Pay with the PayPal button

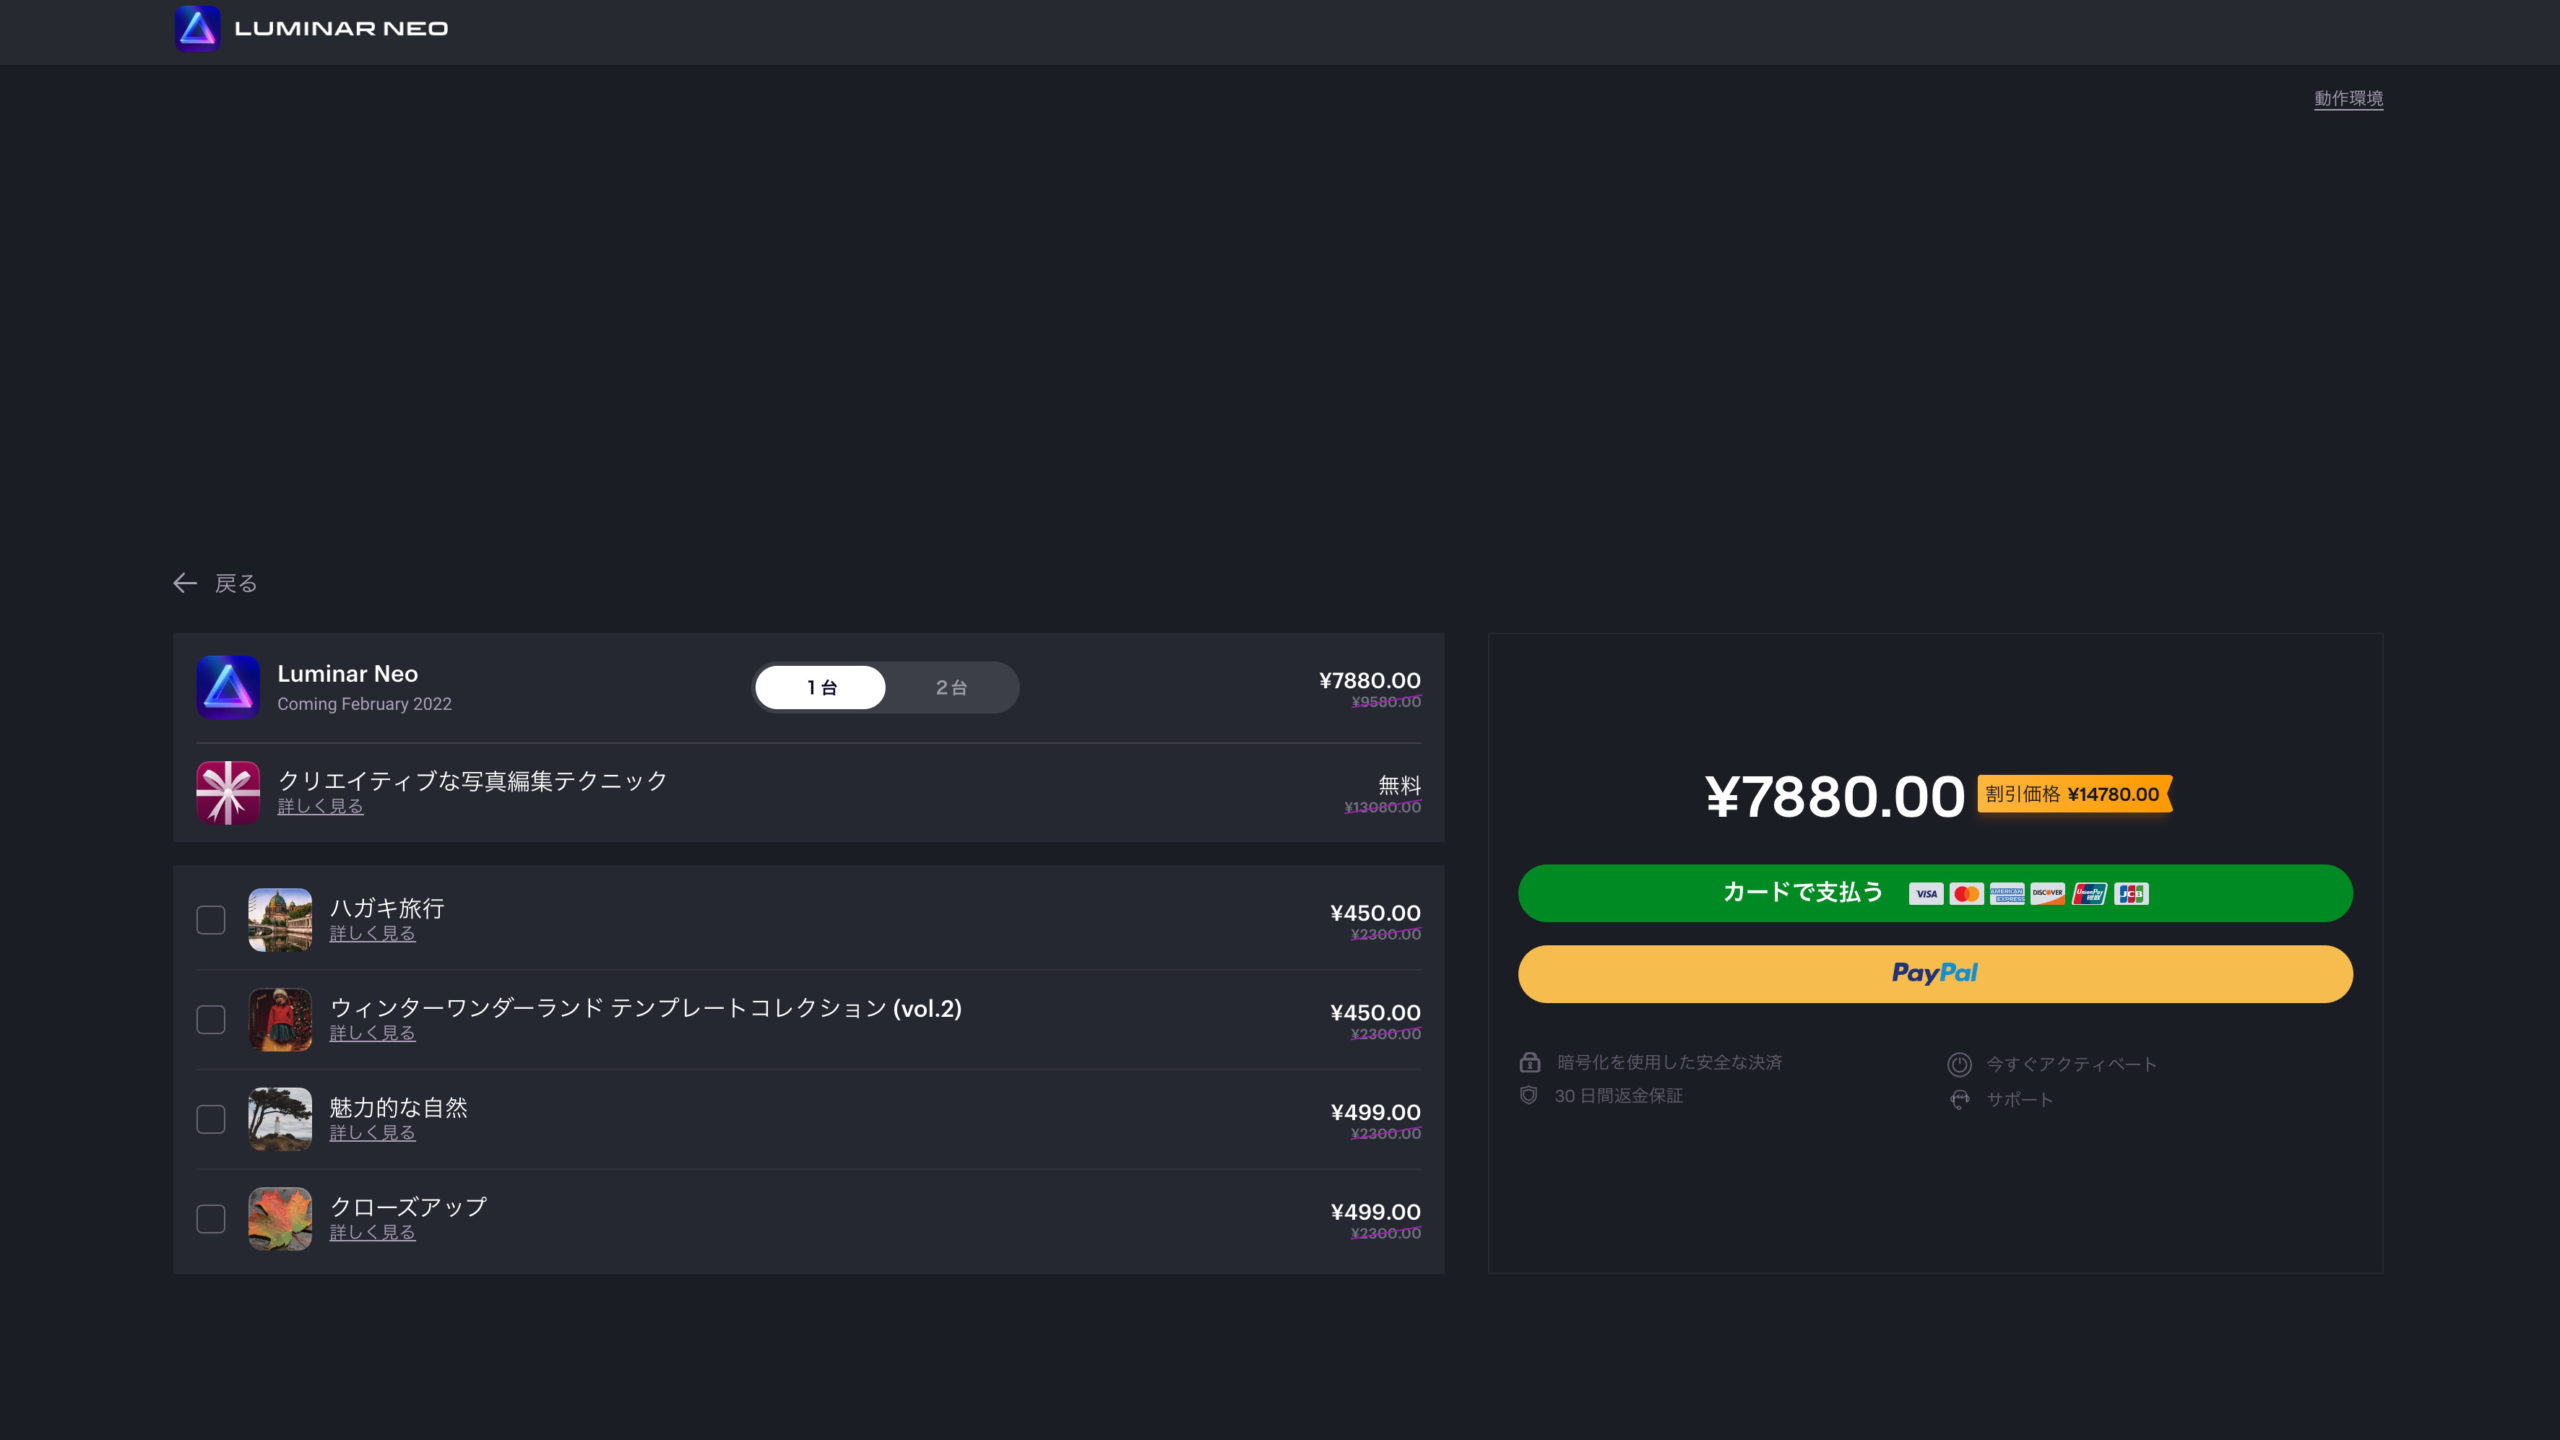1935,974
